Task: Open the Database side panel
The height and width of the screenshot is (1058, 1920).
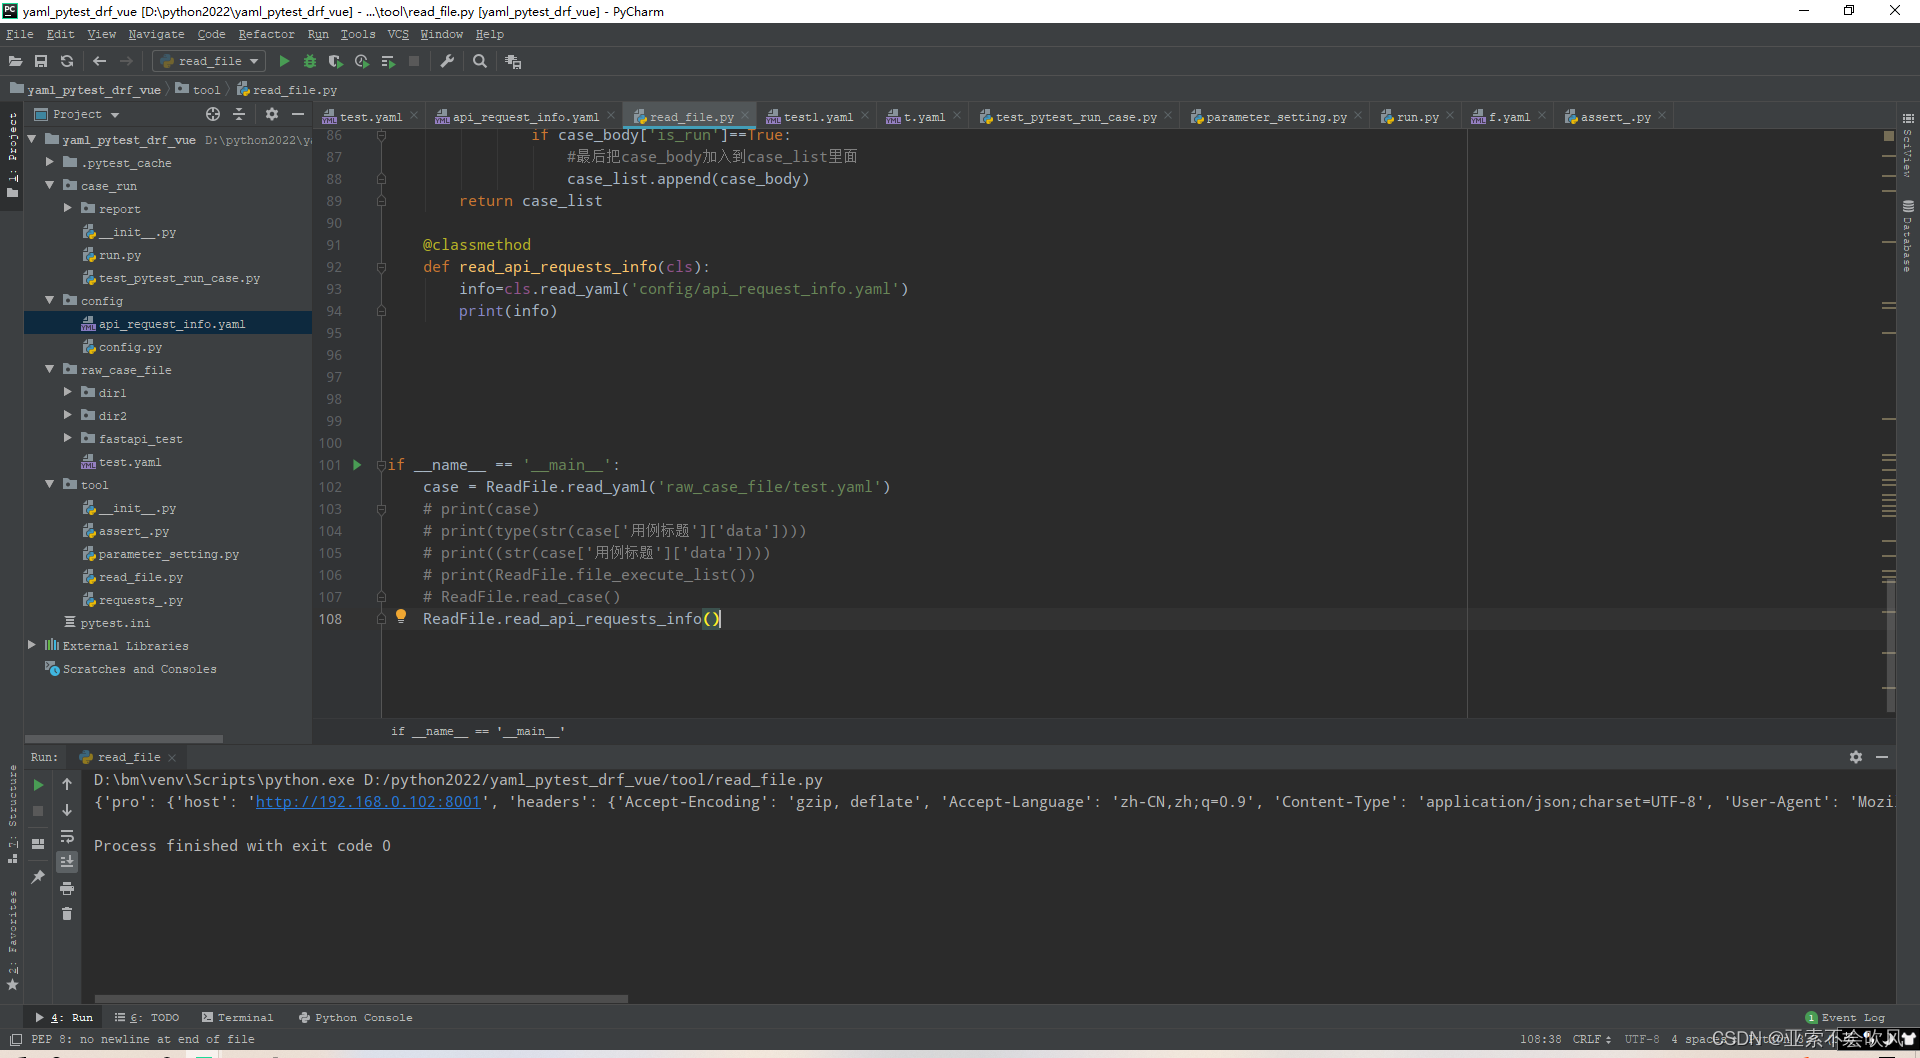Action: pyautogui.click(x=1908, y=236)
